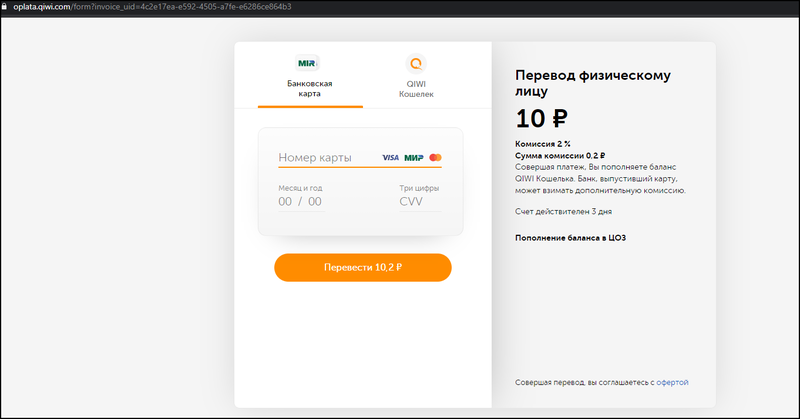Click the Комиссия 2 % text
Image resolution: width=800 pixels, height=419 pixels.
543,144
